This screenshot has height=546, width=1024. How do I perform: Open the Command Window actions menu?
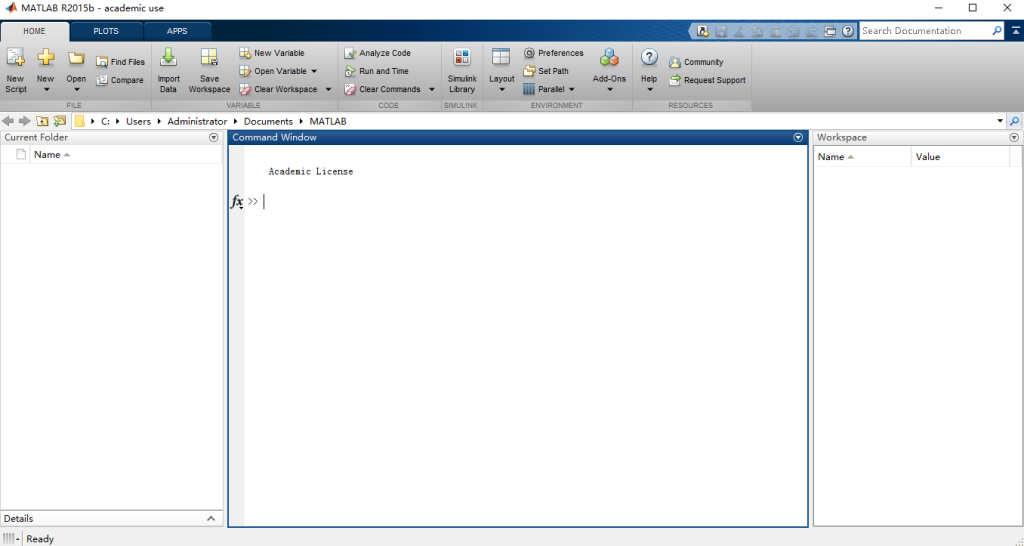[798, 138]
